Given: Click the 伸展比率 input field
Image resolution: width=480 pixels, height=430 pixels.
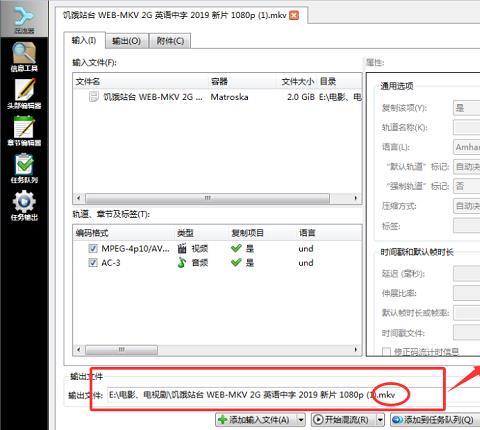Looking at the screenshot, I should (x=467, y=293).
